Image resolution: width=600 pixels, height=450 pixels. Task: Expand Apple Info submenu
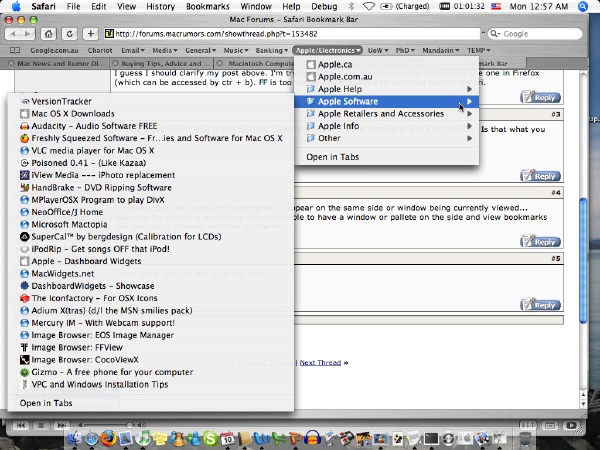tap(386, 126)
